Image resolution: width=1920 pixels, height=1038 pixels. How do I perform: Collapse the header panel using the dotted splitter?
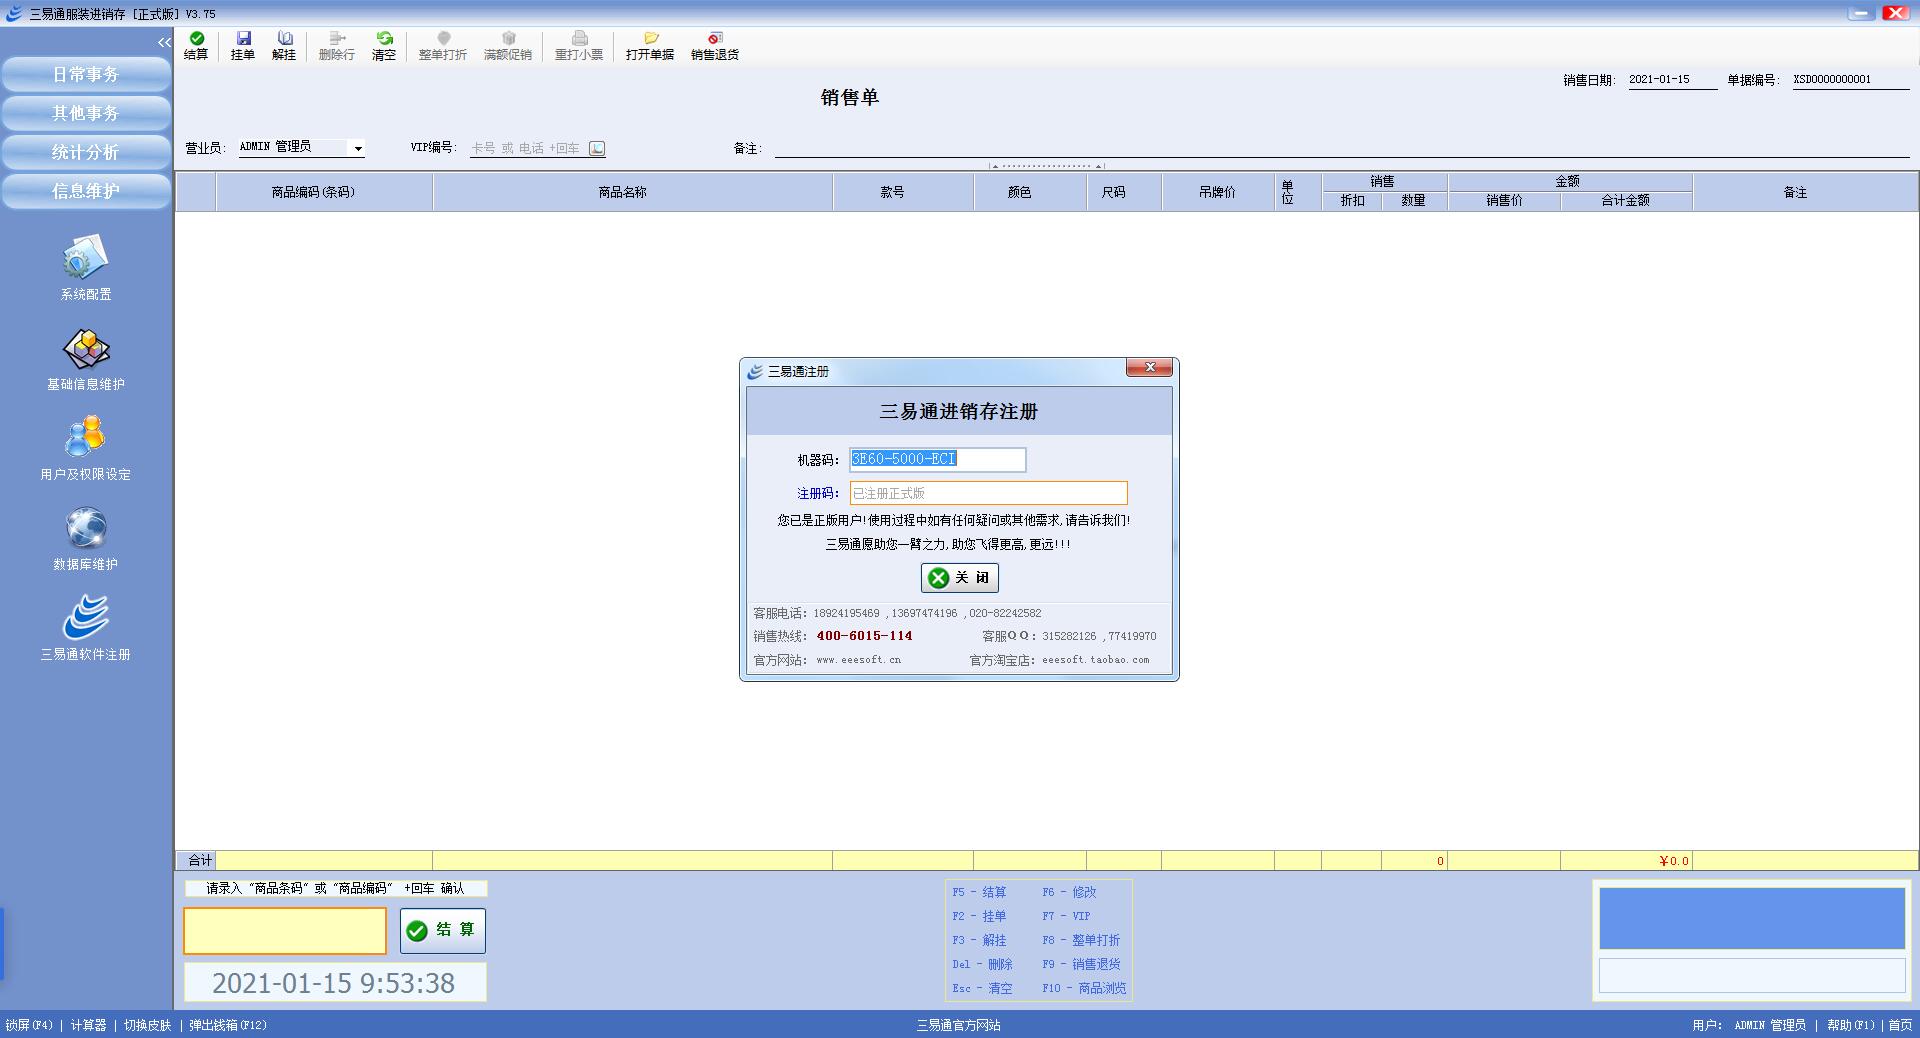(x=1047, y=166)
